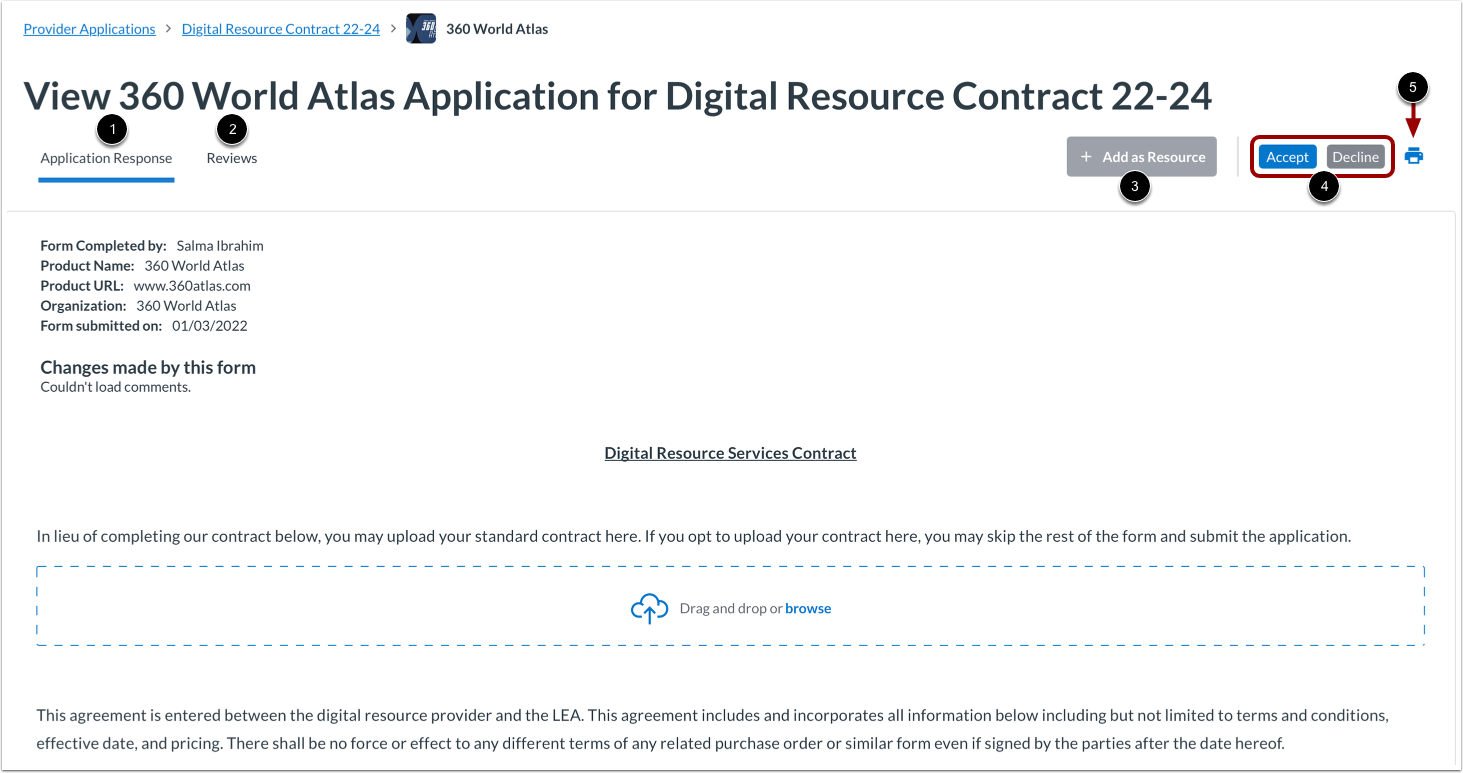Click the cloud upload icon in the drop area

click(x=649, y=607)
